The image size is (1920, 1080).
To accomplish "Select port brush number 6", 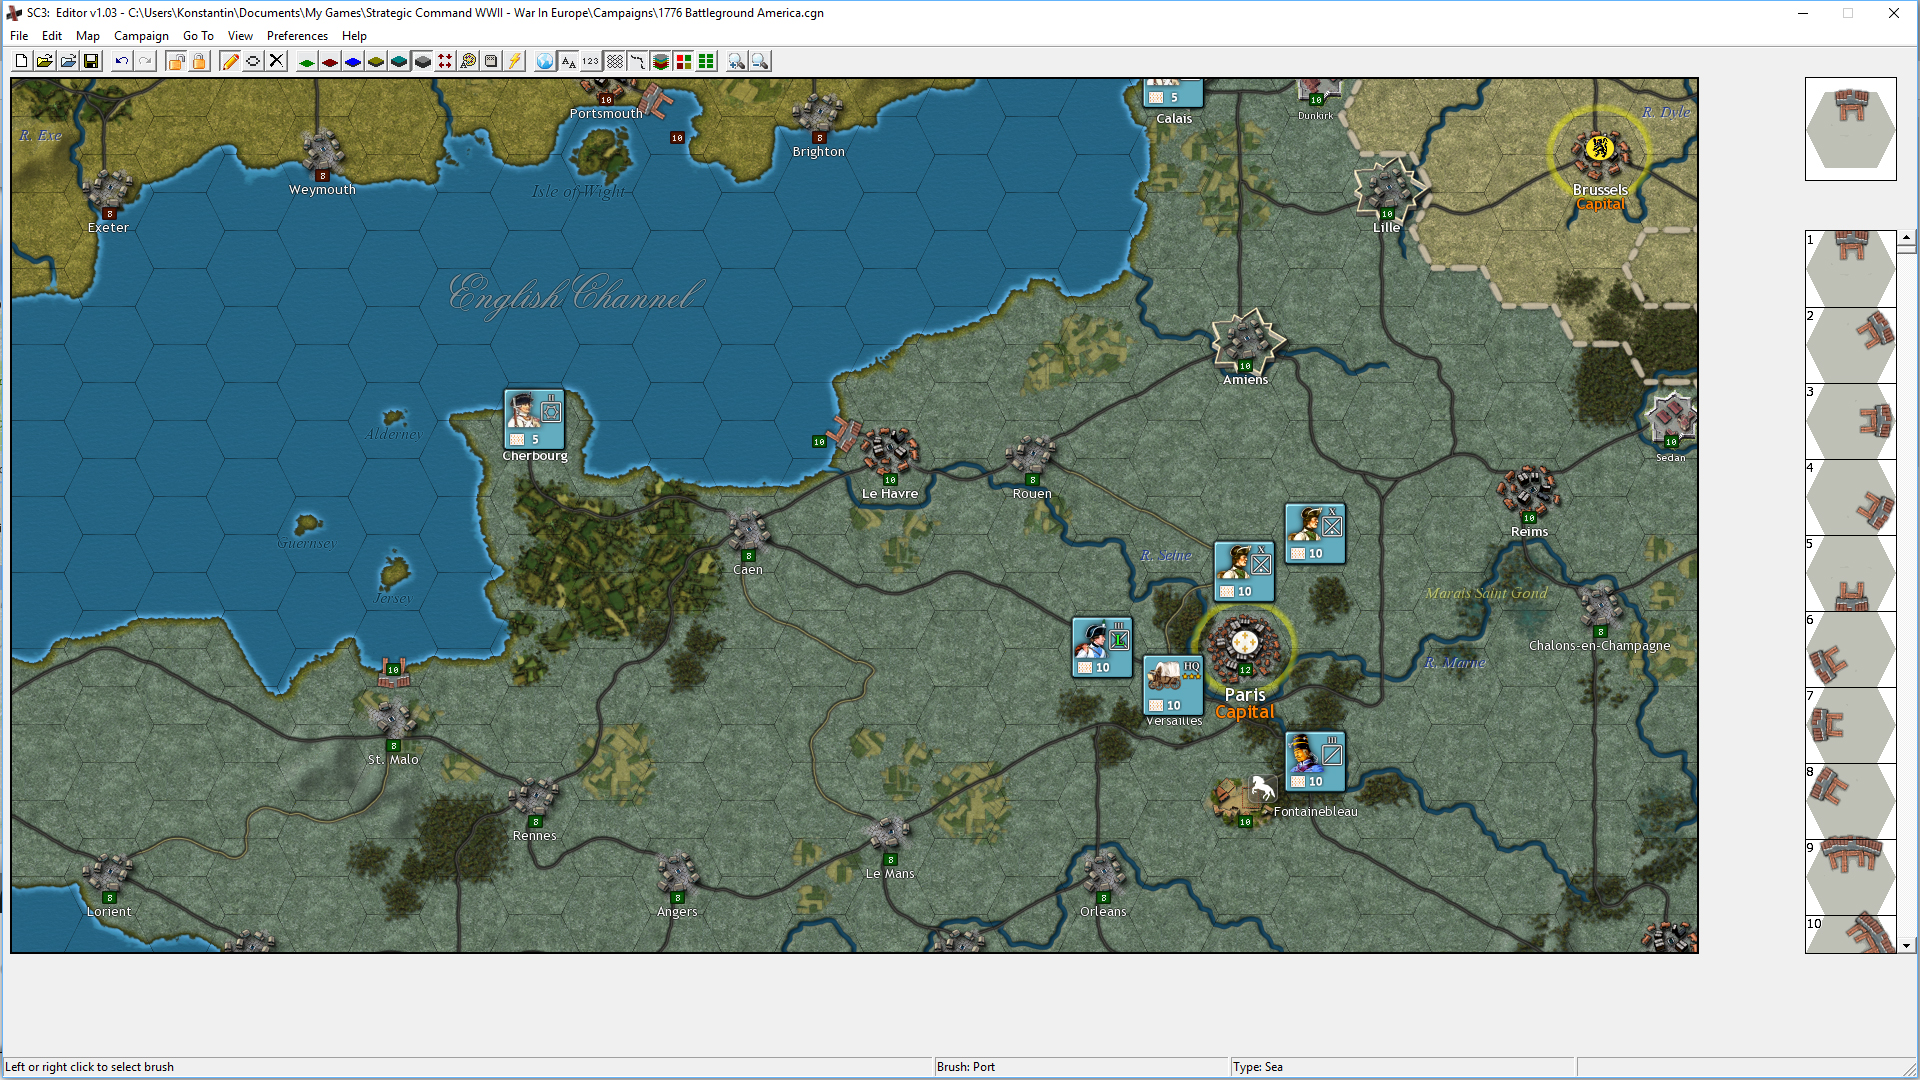I will coord(1851,649).
